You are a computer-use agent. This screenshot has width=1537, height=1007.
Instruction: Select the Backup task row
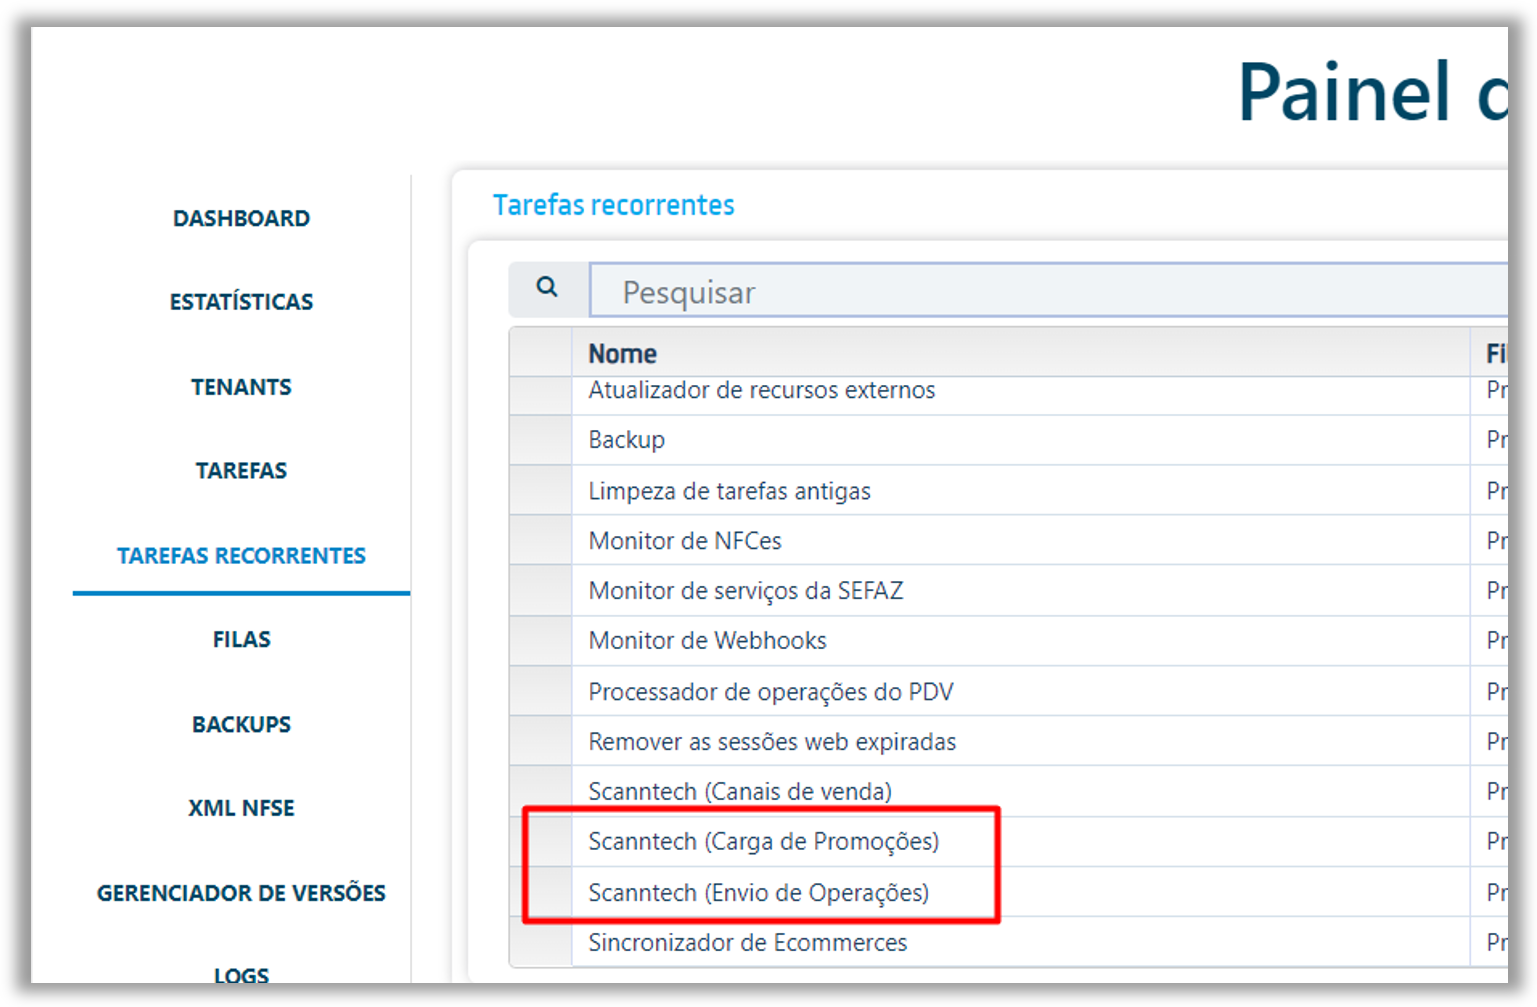[627, 440]
